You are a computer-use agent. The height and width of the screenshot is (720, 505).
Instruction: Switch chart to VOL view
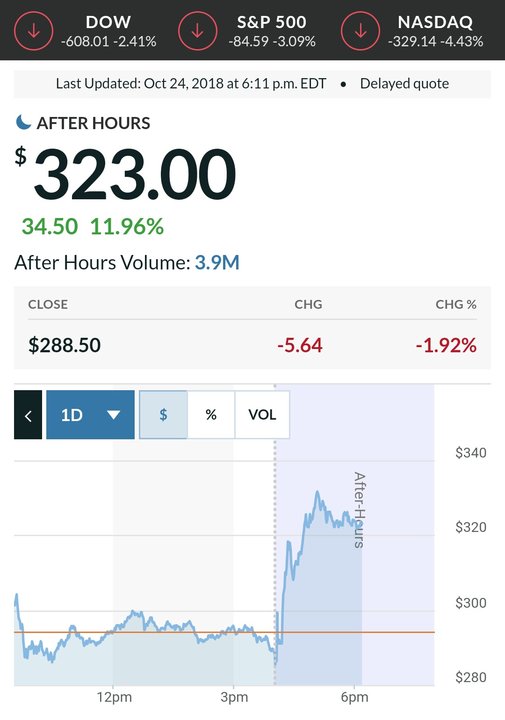click(x=262, y=415)
